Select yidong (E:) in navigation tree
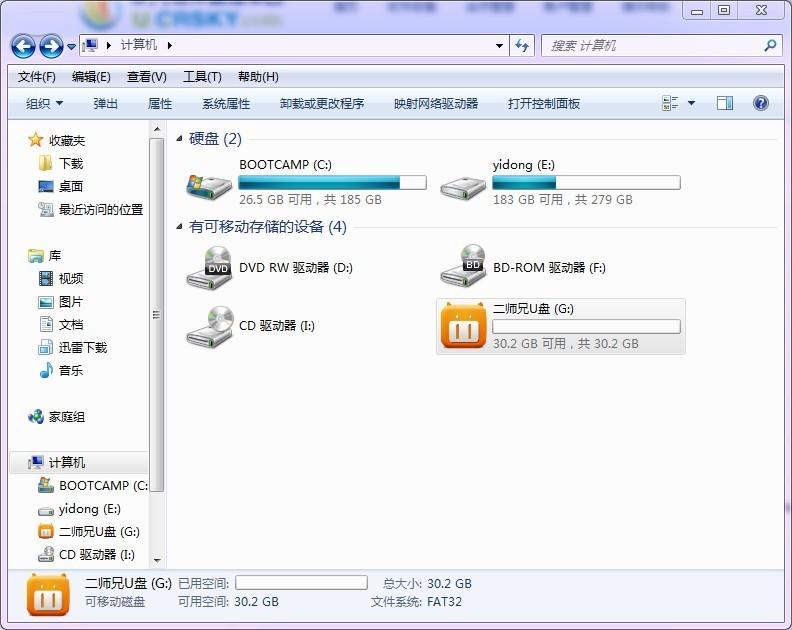The width and height of the screenshot is (792, 630). tap(79, 509)
